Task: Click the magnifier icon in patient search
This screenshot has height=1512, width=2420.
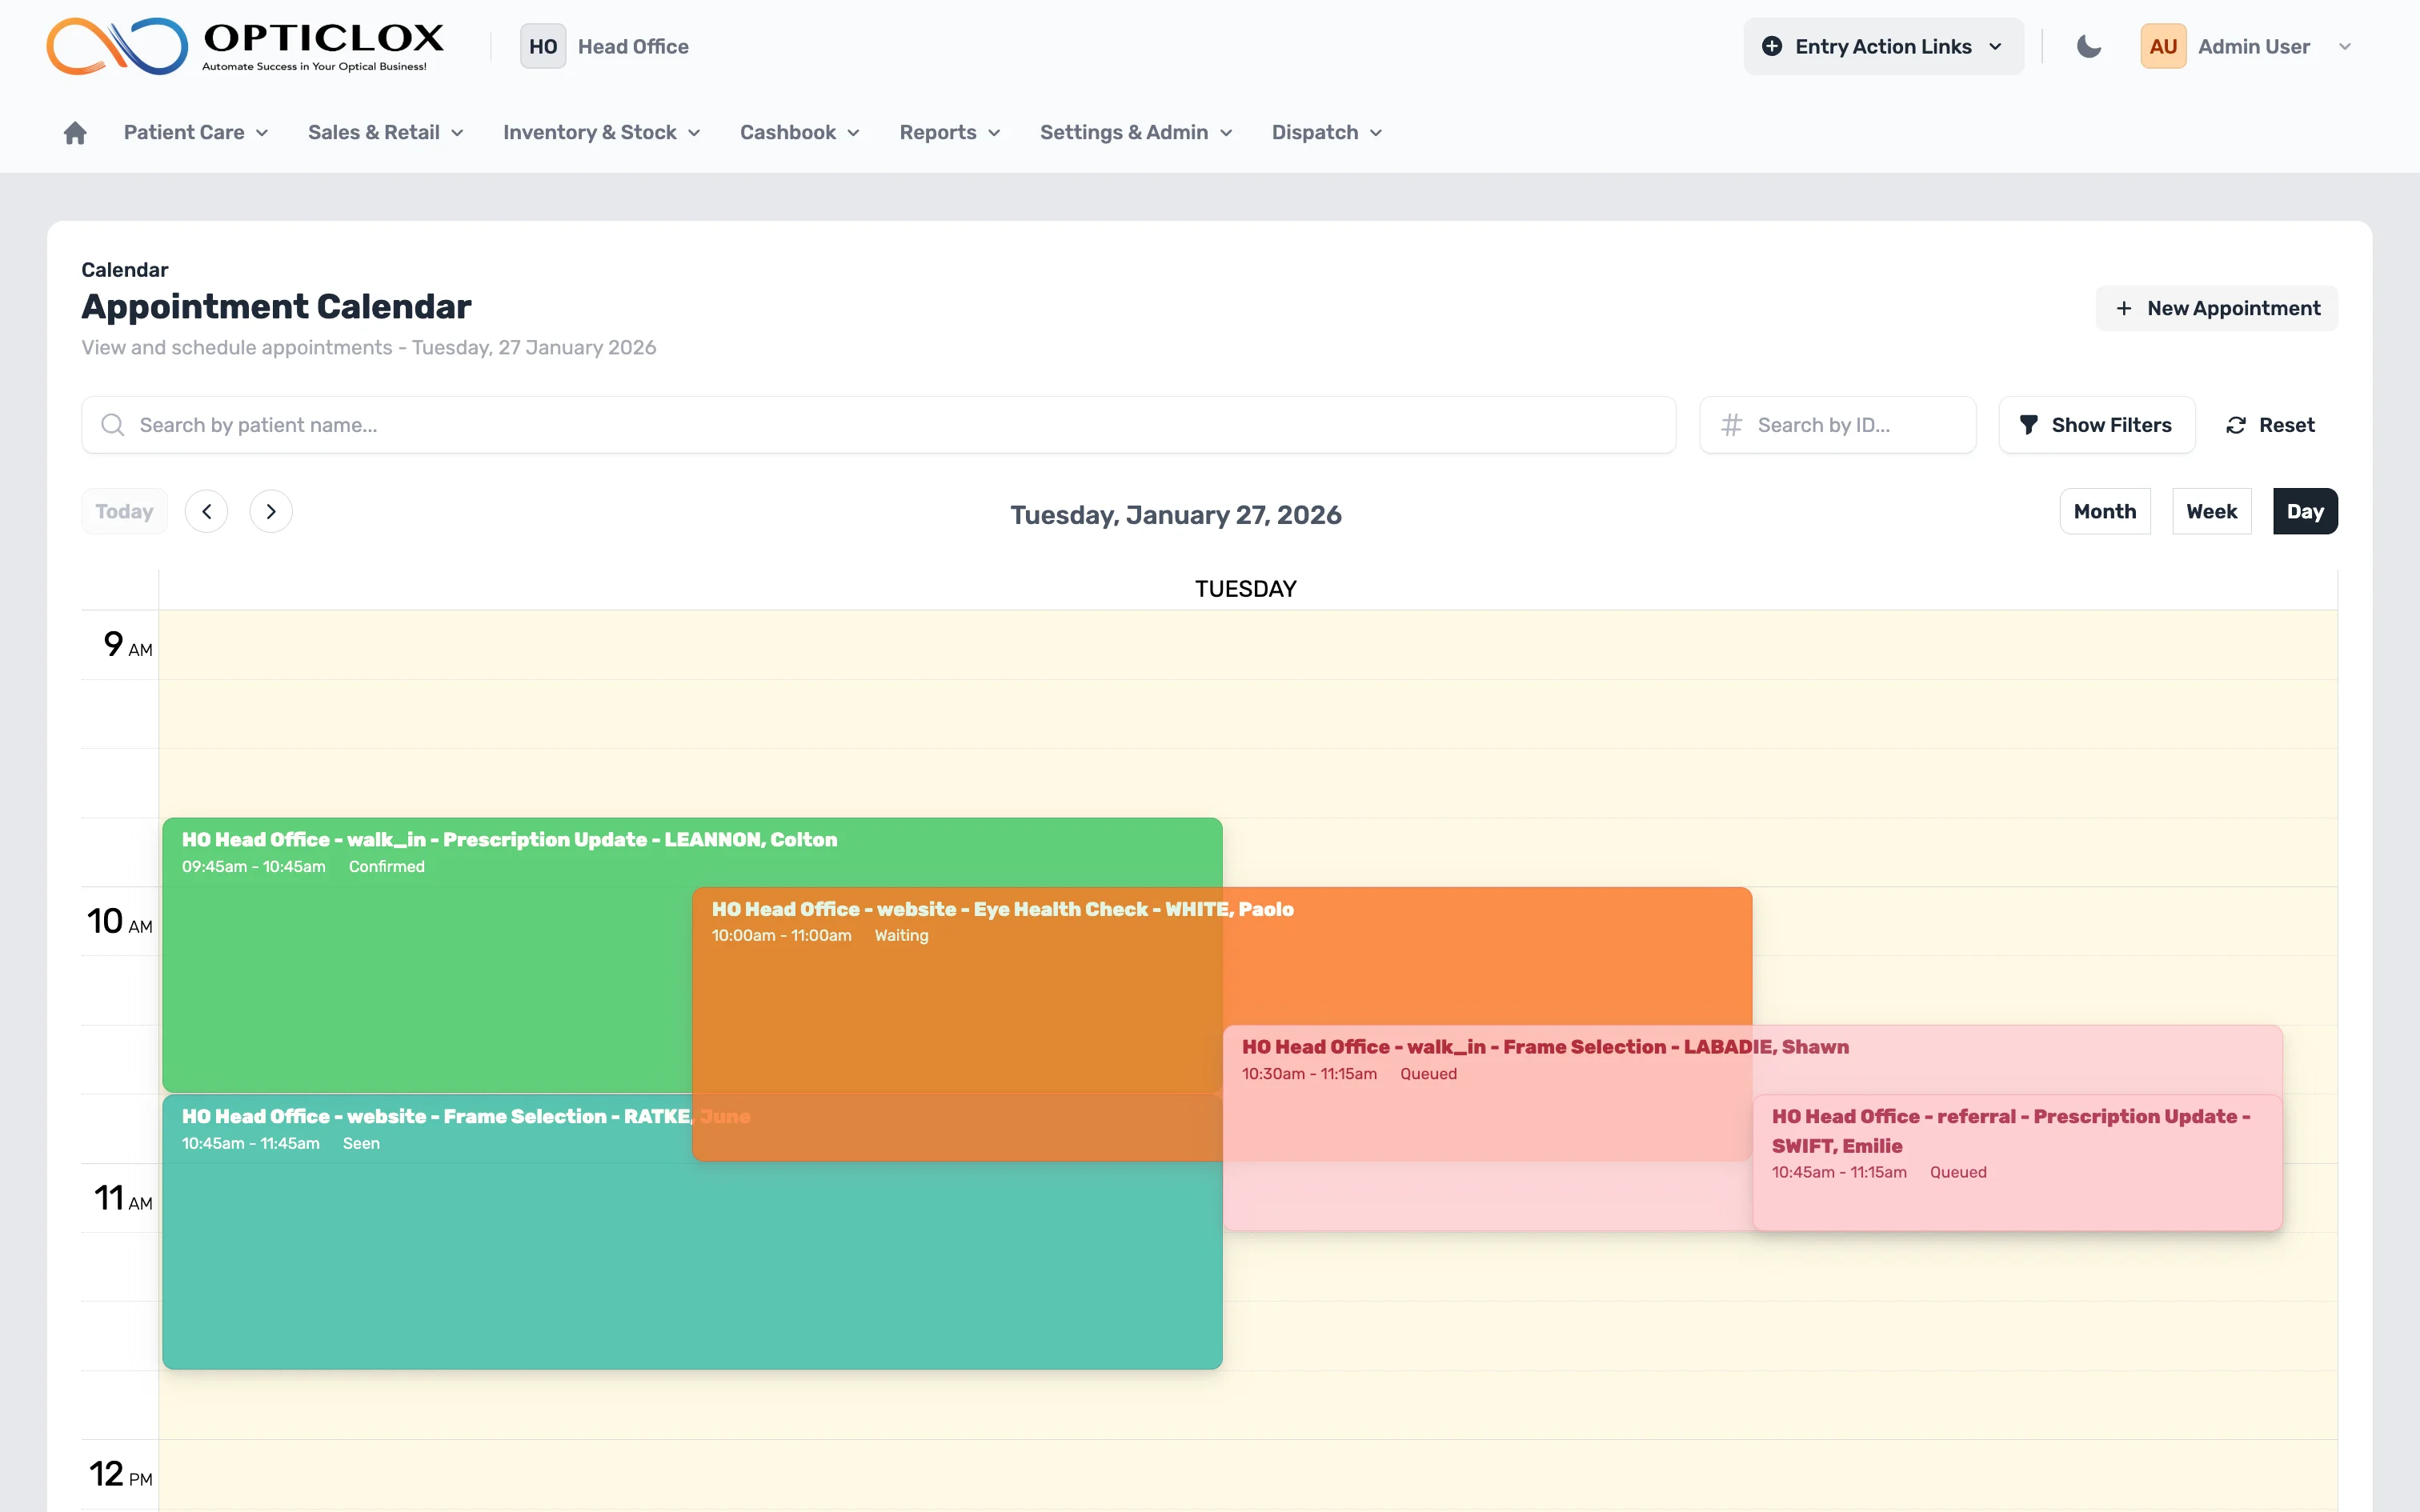Action: tap(112, 424)
